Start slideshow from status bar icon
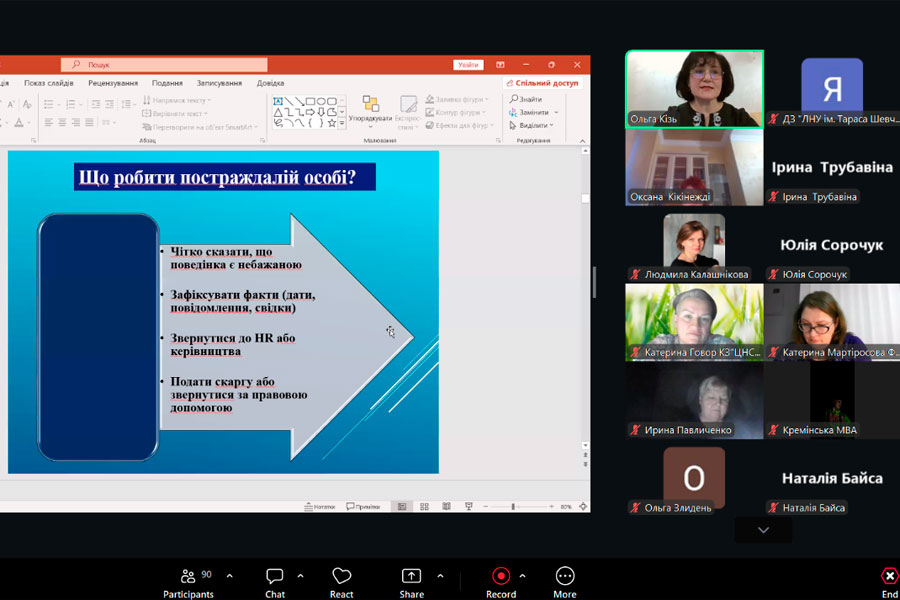 (468, 507)
